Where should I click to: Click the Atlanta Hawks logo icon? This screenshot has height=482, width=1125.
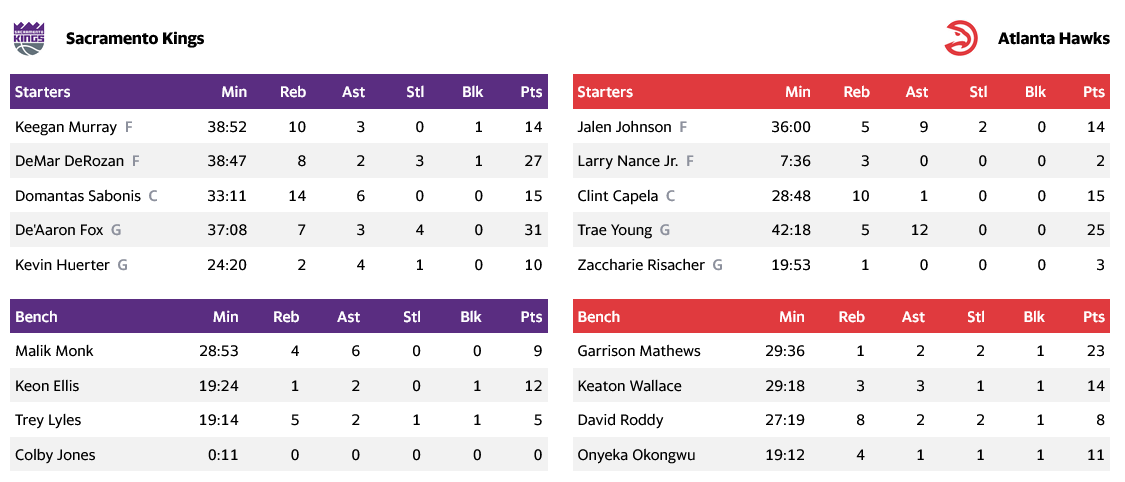point(961,39)
